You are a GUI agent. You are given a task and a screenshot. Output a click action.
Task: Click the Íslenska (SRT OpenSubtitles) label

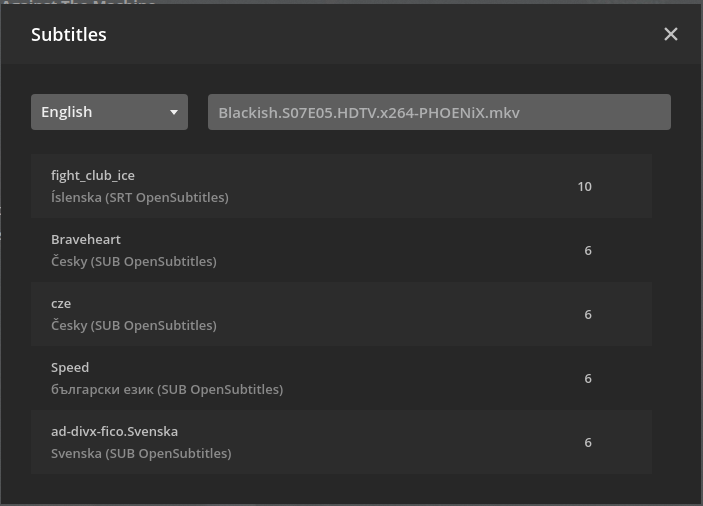pyautogui.click(x=140, y=198)
